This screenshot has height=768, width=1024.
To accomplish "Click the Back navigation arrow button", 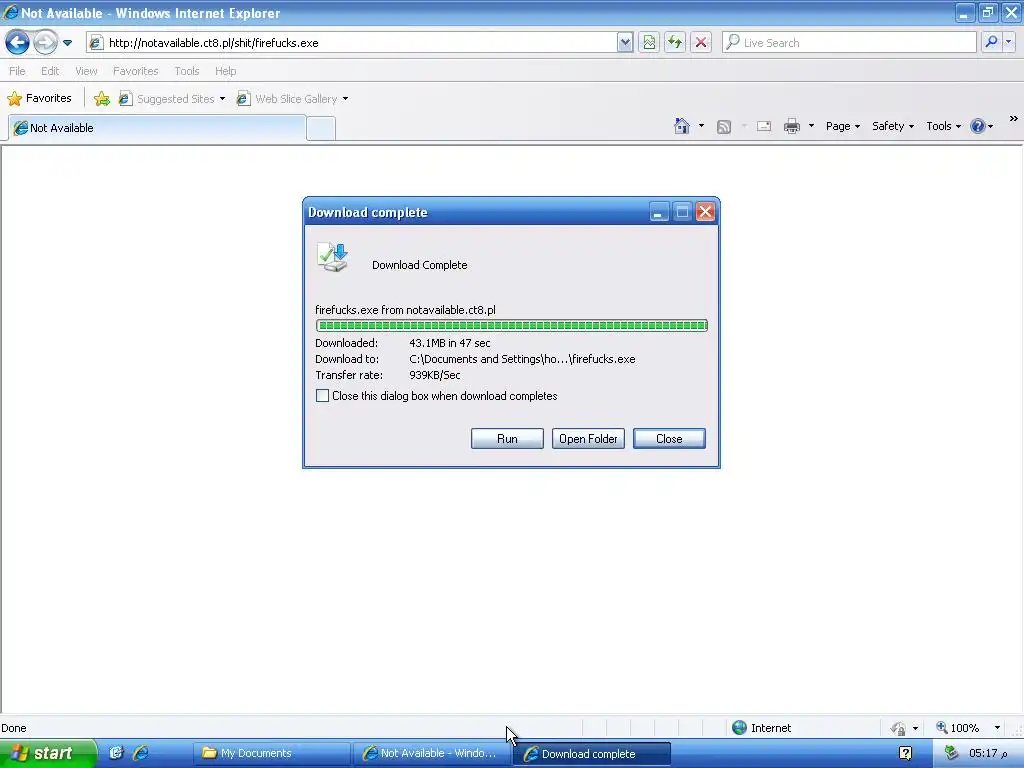I will pos(18,42).
